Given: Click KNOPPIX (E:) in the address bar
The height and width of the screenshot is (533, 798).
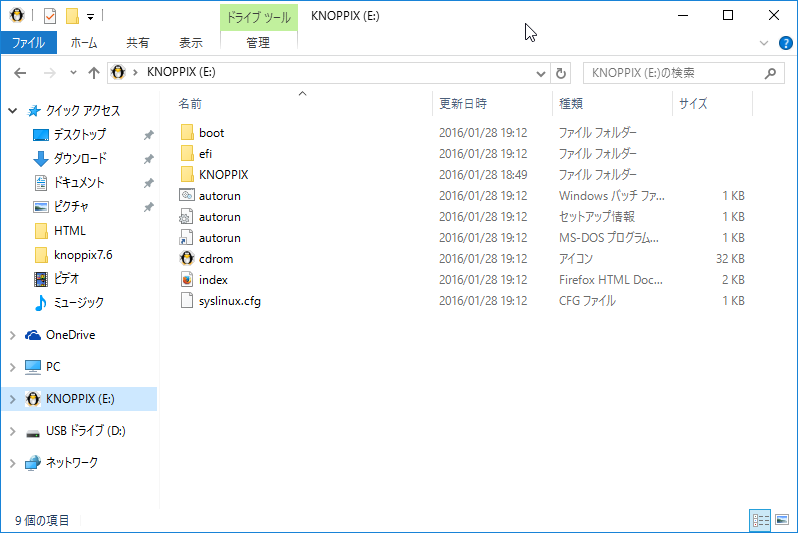Looking at the screenshot, I should (181, 72).
